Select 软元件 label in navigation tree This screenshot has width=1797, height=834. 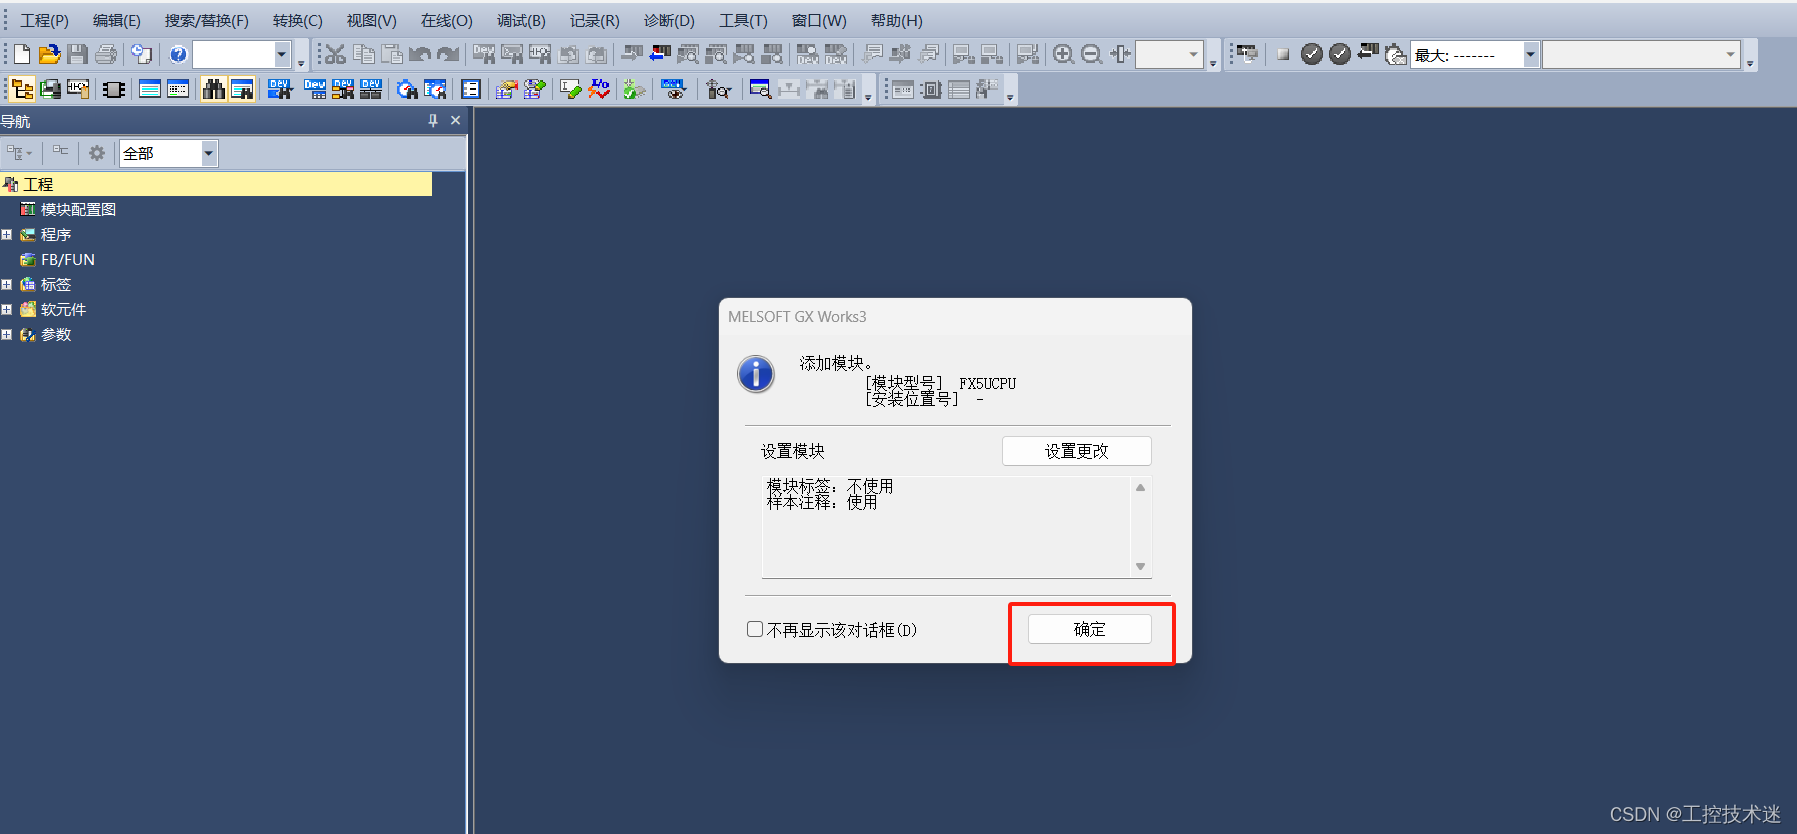[64, 309]
